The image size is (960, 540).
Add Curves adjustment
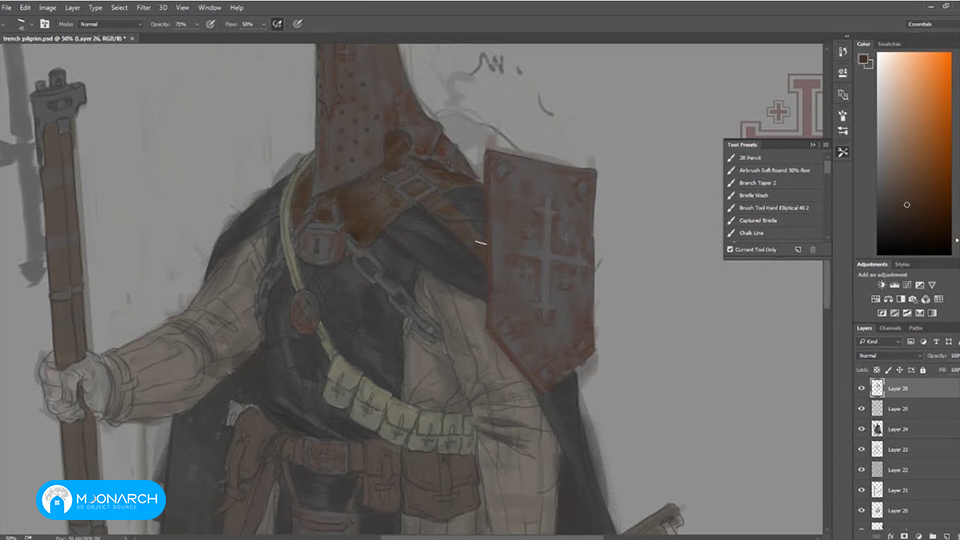coord(907,285)
